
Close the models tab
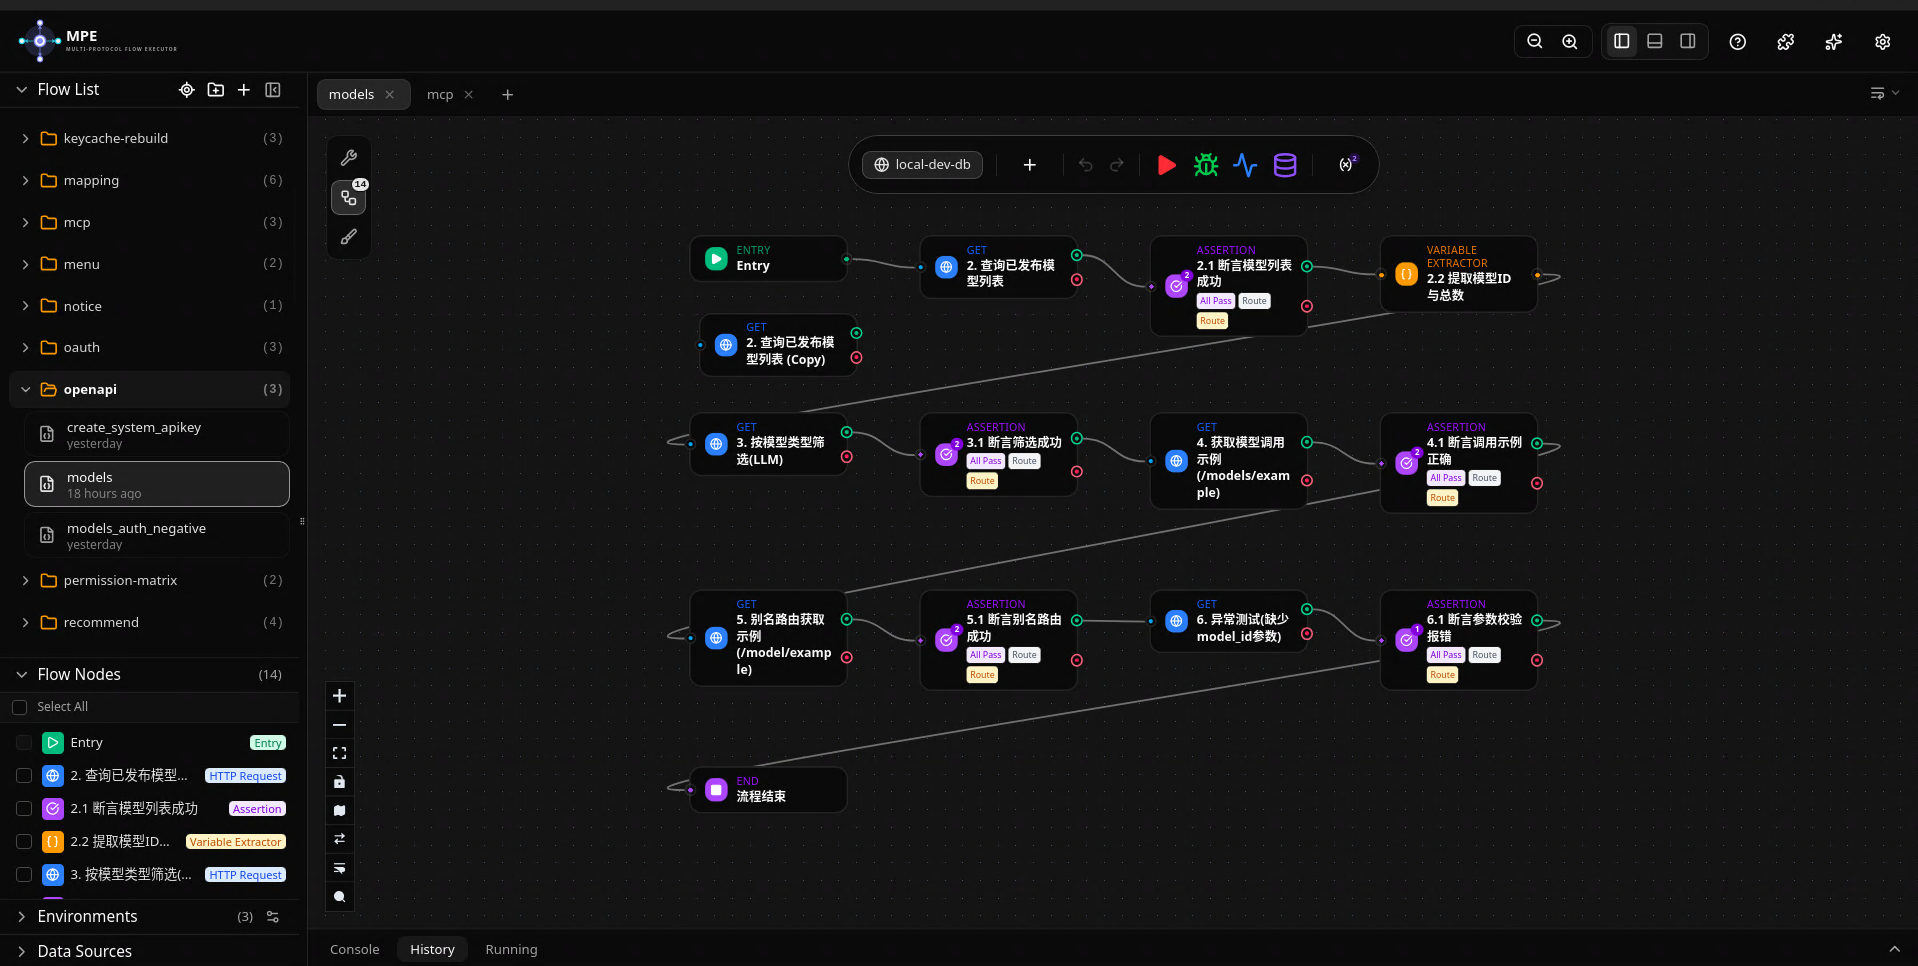pos(390,94)
